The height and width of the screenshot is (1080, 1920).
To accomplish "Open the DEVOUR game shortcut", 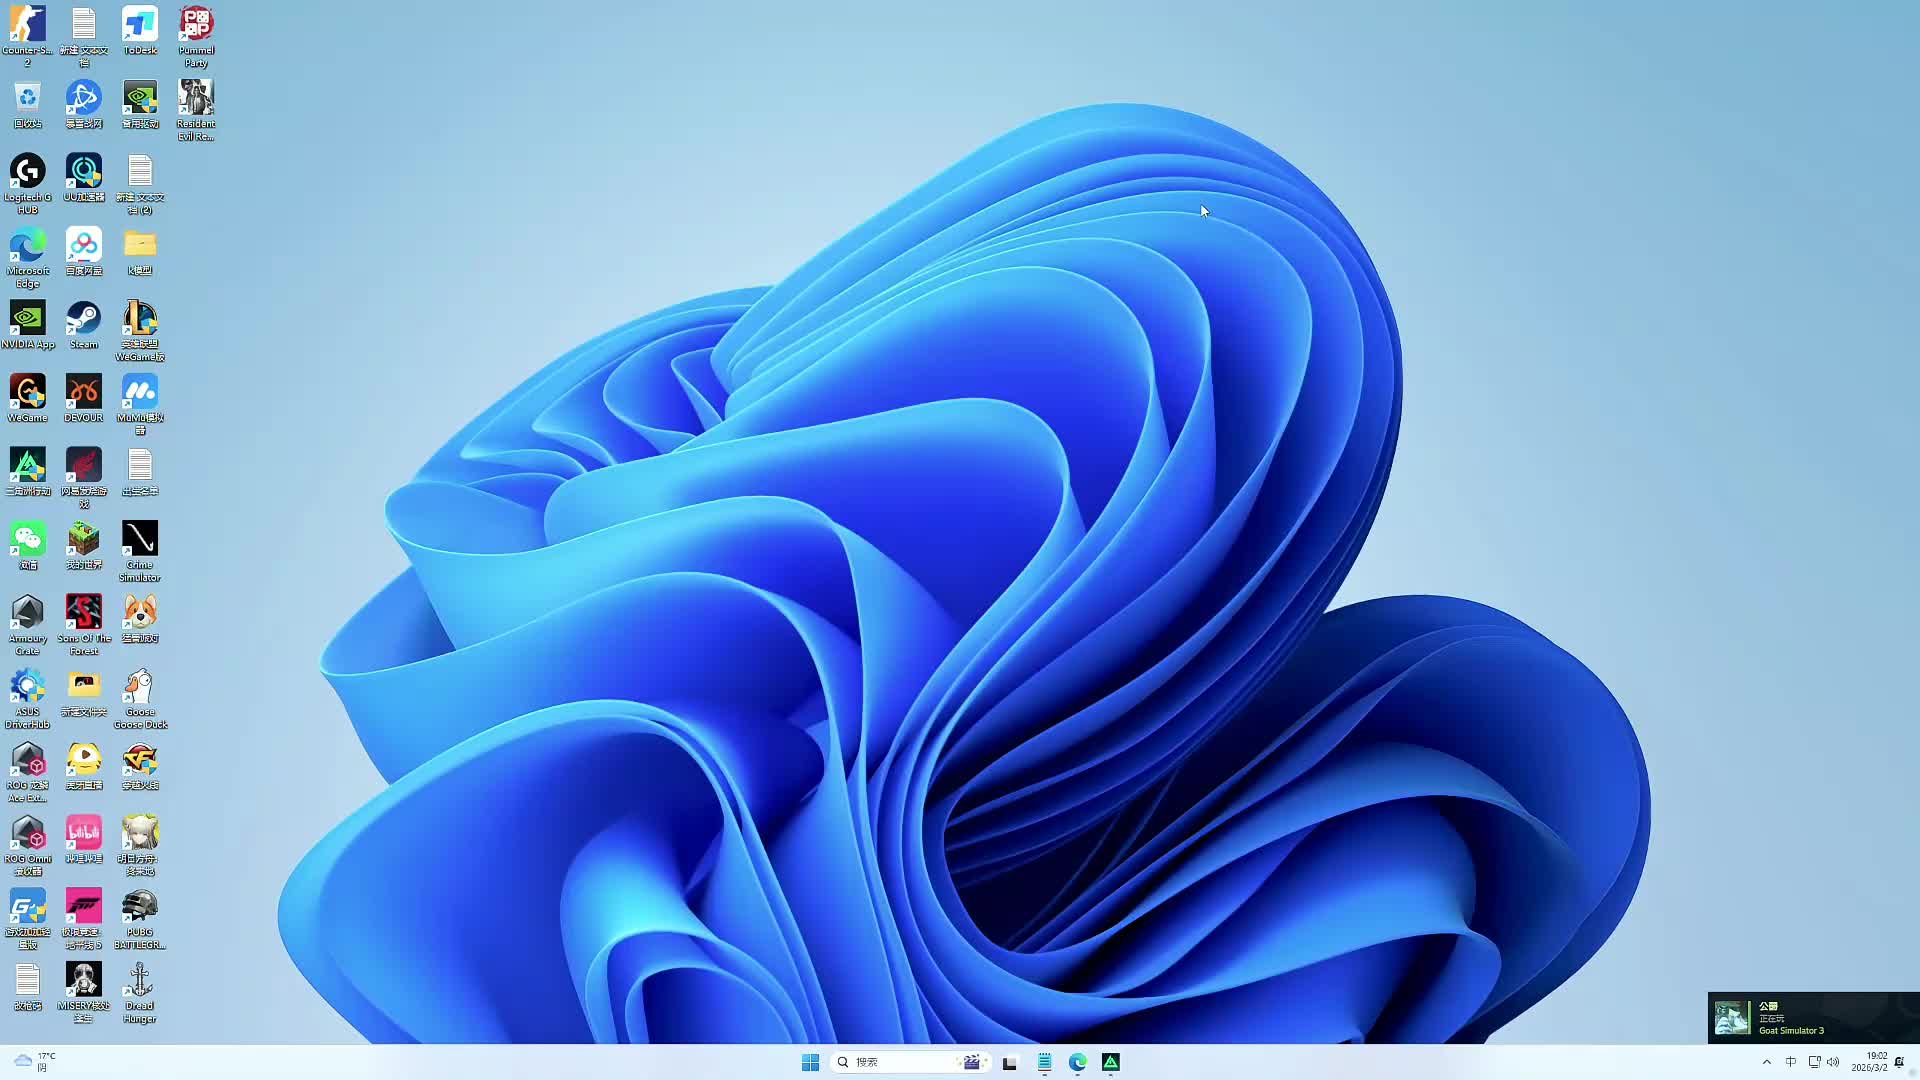I will coord(84,395).
